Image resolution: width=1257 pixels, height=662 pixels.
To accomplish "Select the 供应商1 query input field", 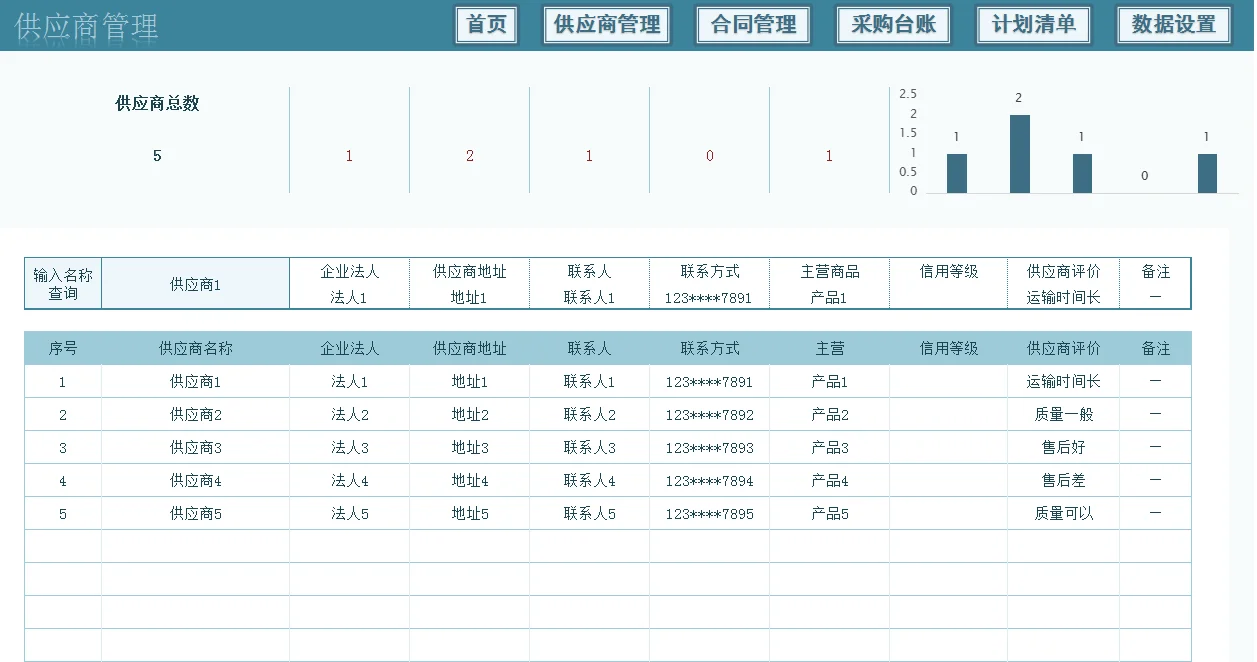I will click(195, 283).
